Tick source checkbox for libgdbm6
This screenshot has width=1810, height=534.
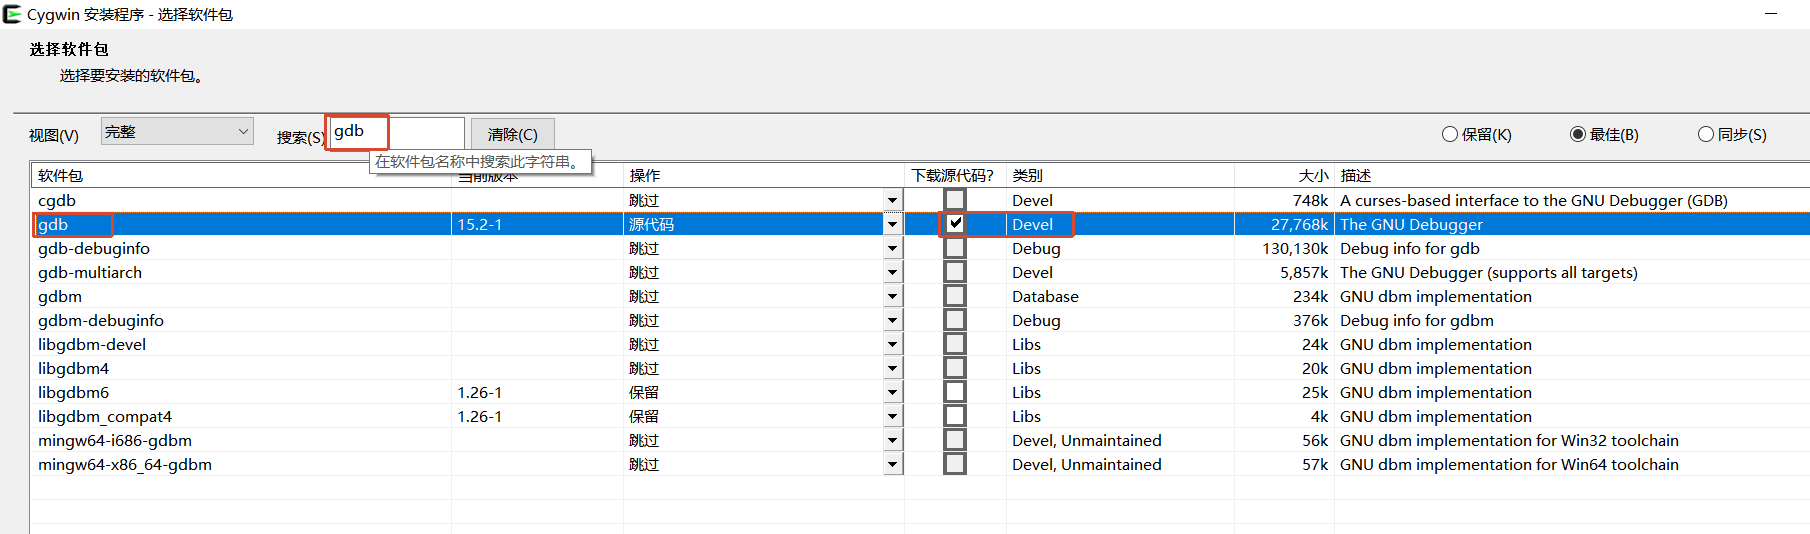955,391
